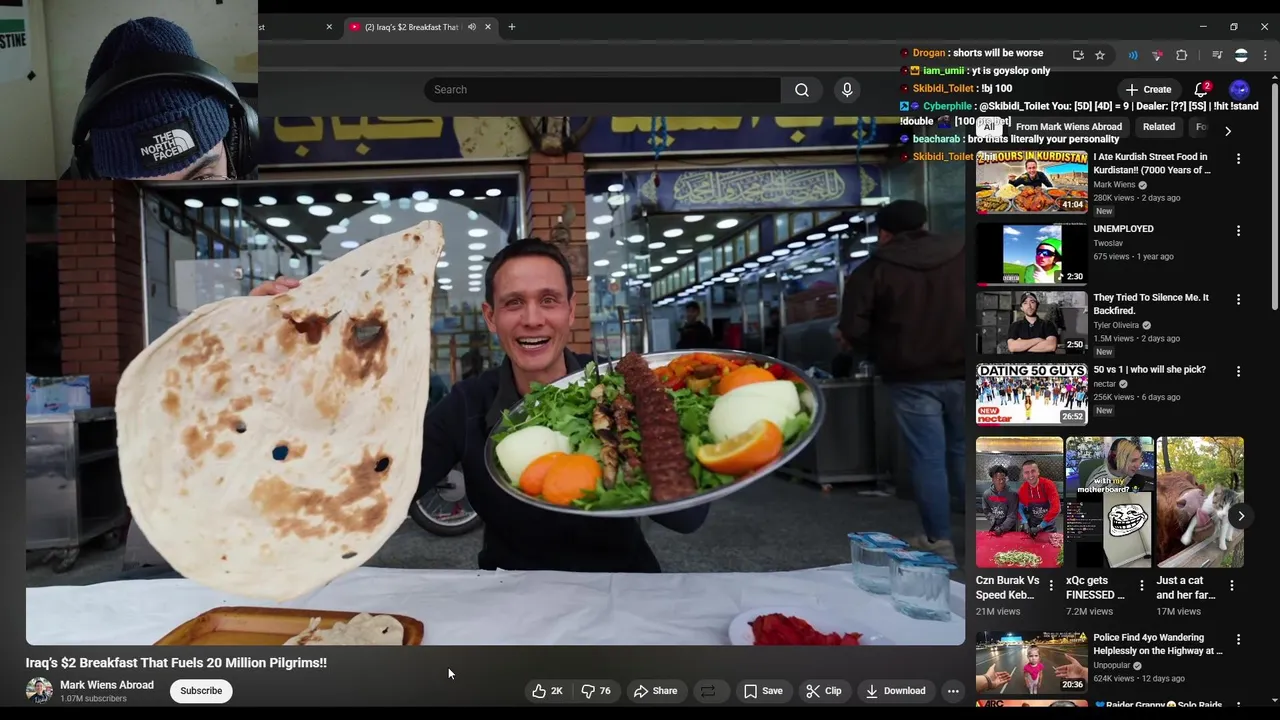Image resolution: width=1280 pixels, height=720 pixels.
Task: Select the All filter chip
Action: [x=989, y=127]
